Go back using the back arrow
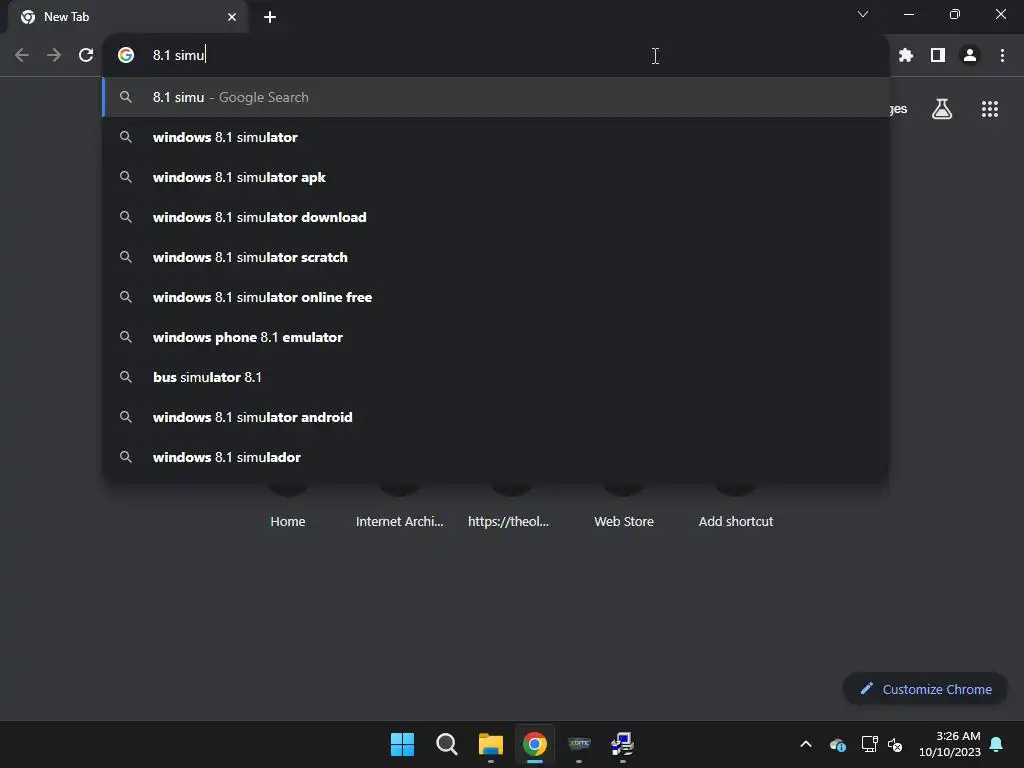The height and width of the screenshot is (768, 1024). (x=22, y=56)
